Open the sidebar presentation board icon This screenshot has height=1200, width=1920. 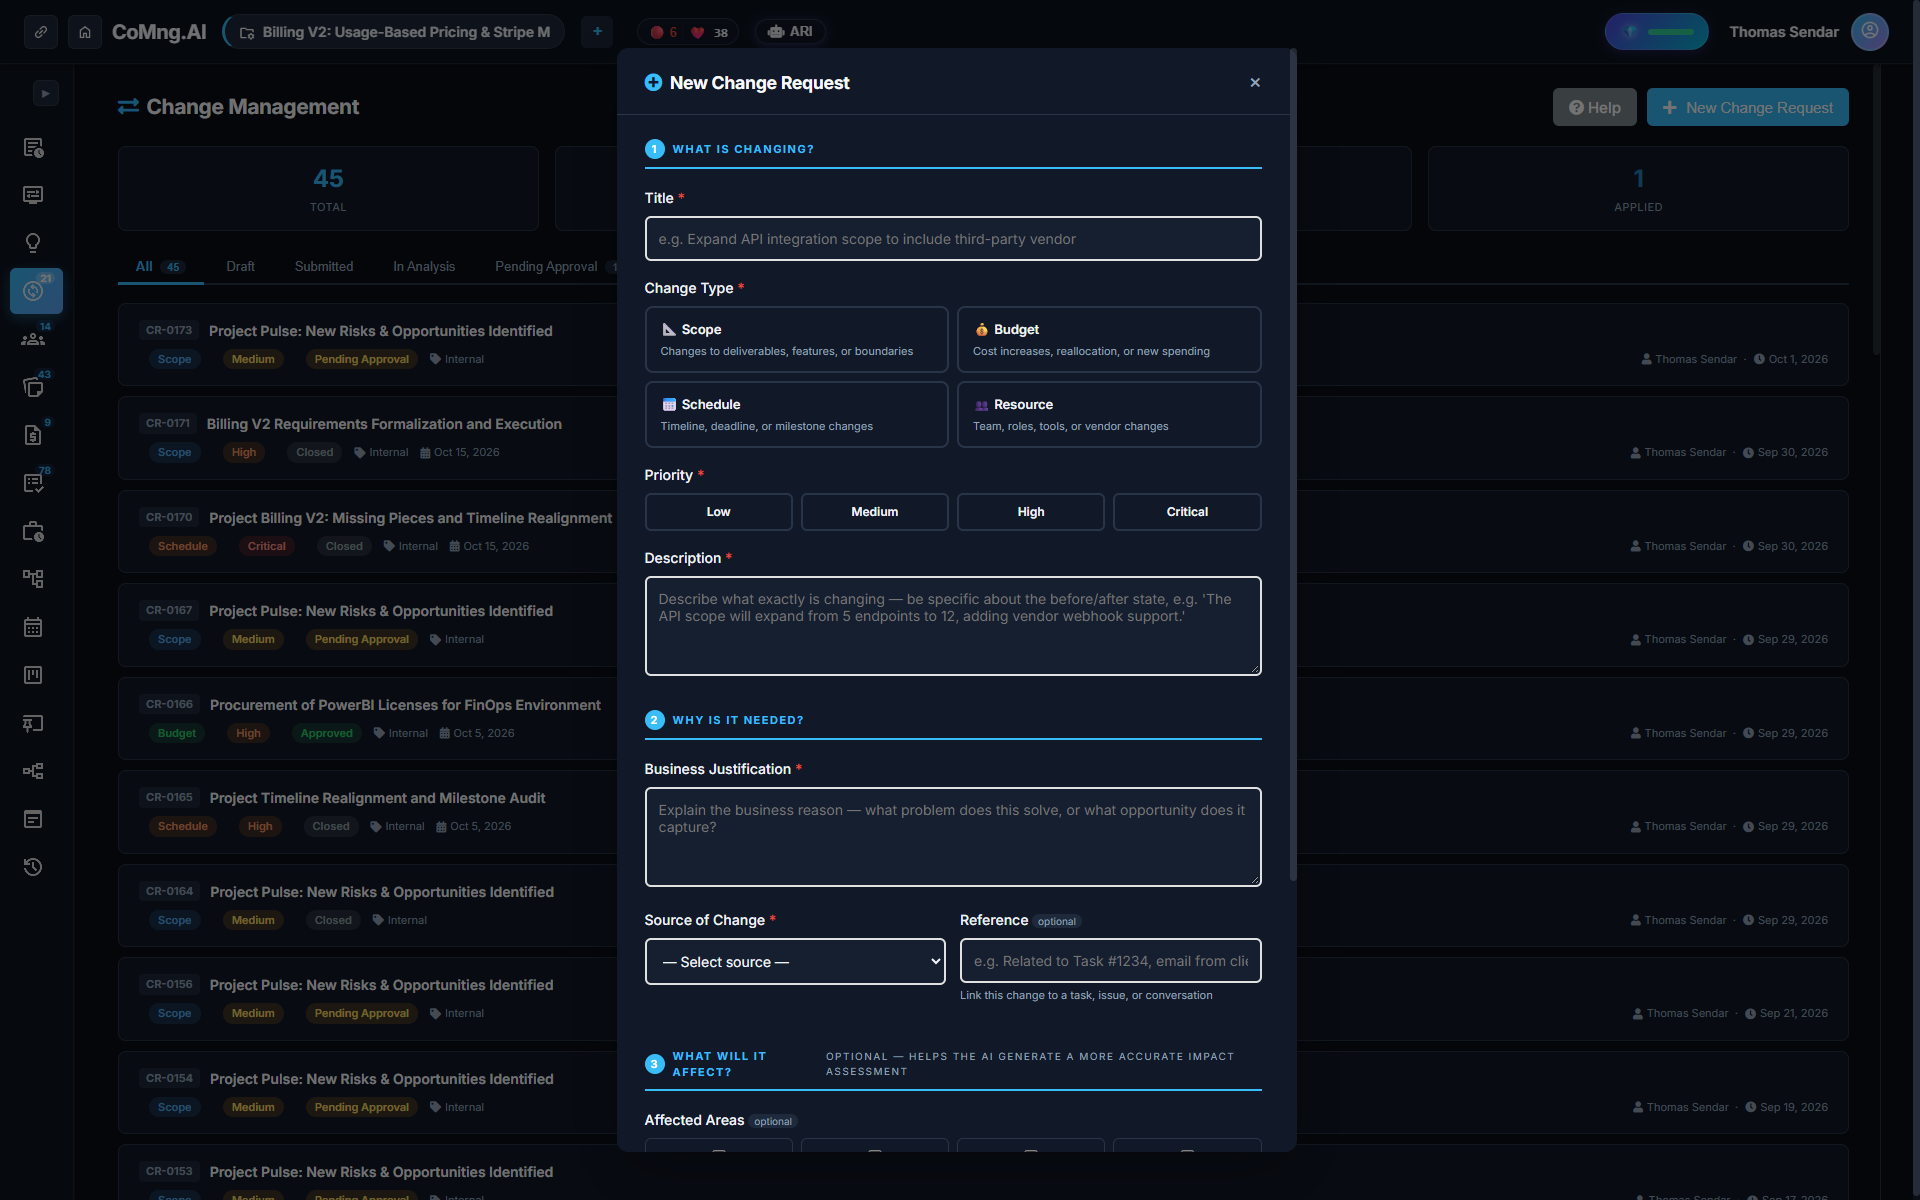tap(33, 723)
